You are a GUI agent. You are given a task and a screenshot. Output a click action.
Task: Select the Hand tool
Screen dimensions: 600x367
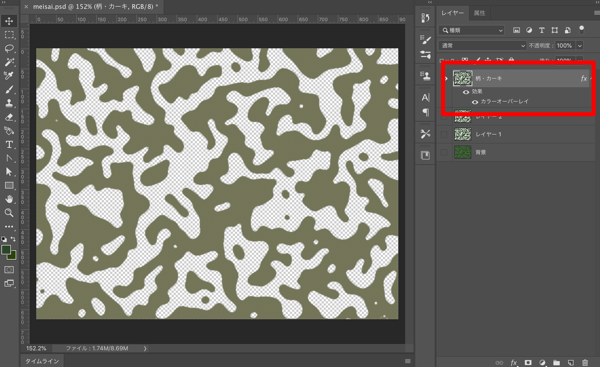pyautogui.click(x=9, y=199)
